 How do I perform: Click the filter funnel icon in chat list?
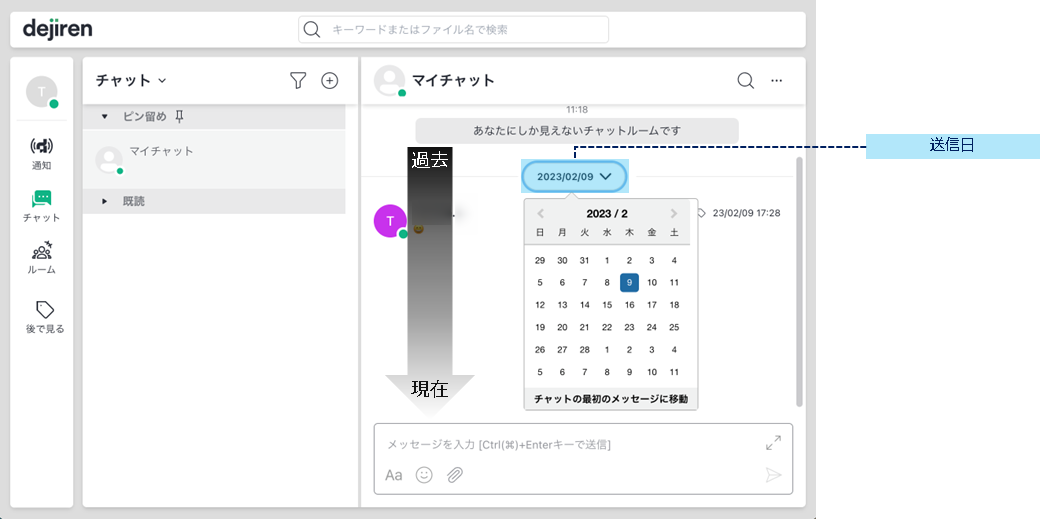point(298,80)
